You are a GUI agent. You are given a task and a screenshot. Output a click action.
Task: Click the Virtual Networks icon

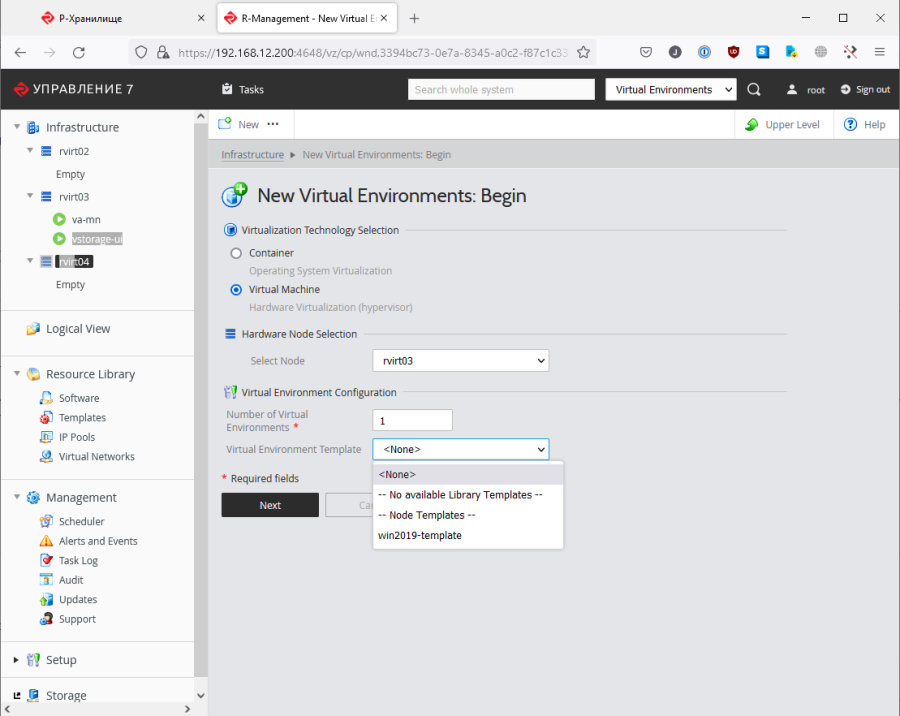[46, 456]
